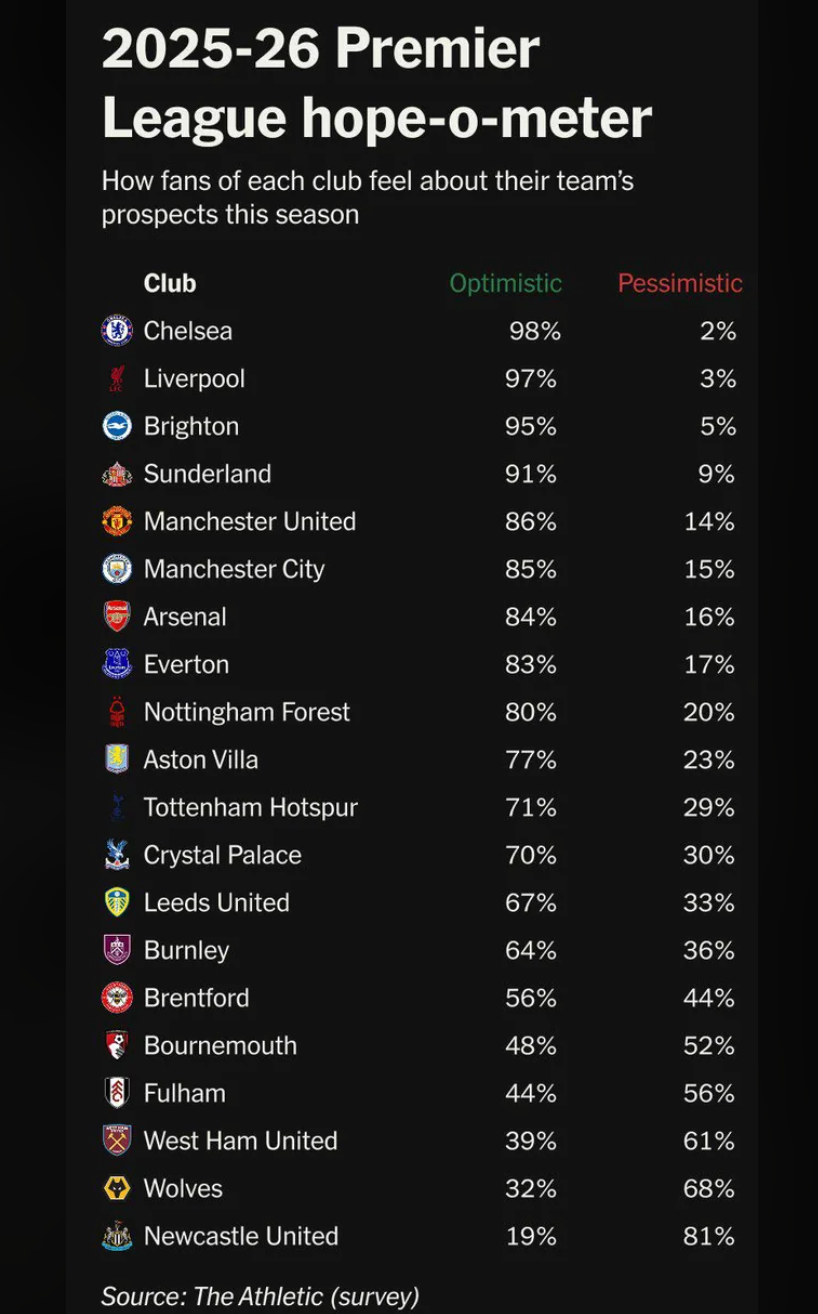Click the Fulham club crest icon
The height and width of the screenshot is (1314, 818).
click(x=117, y=1093)
